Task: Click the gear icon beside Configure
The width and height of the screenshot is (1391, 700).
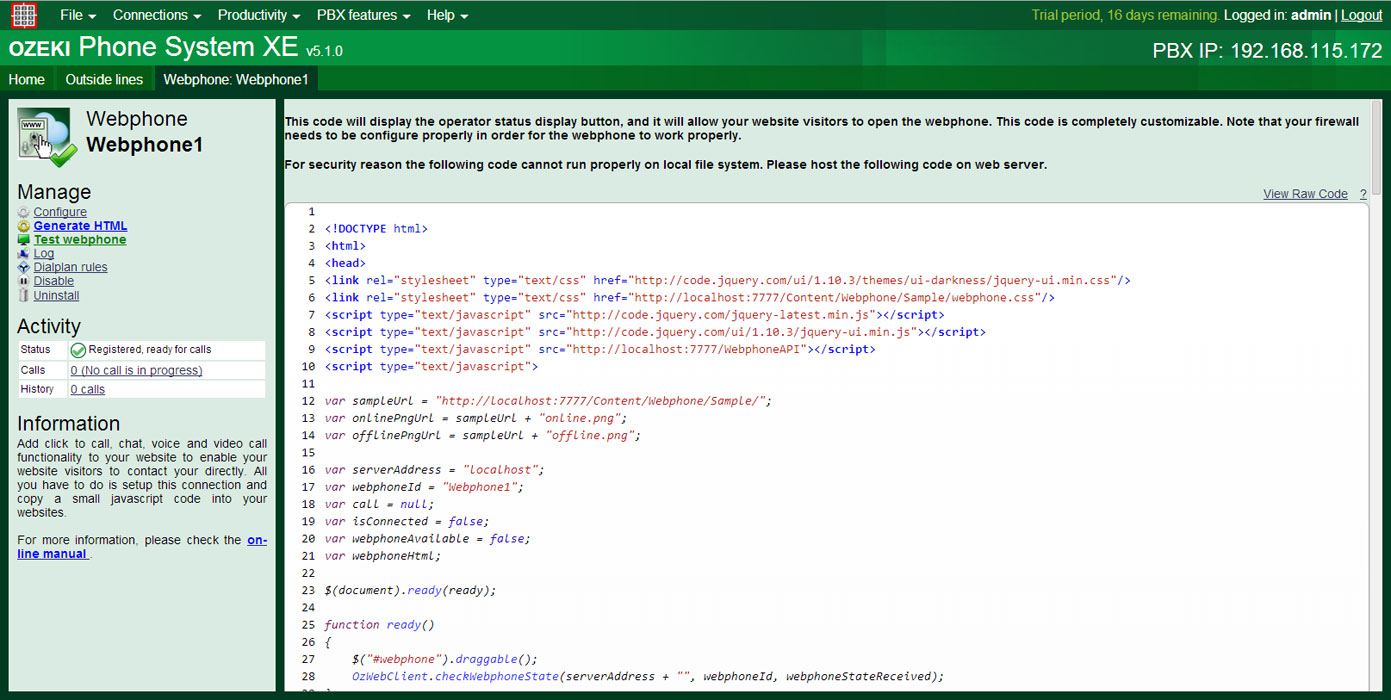Action: 24,212
